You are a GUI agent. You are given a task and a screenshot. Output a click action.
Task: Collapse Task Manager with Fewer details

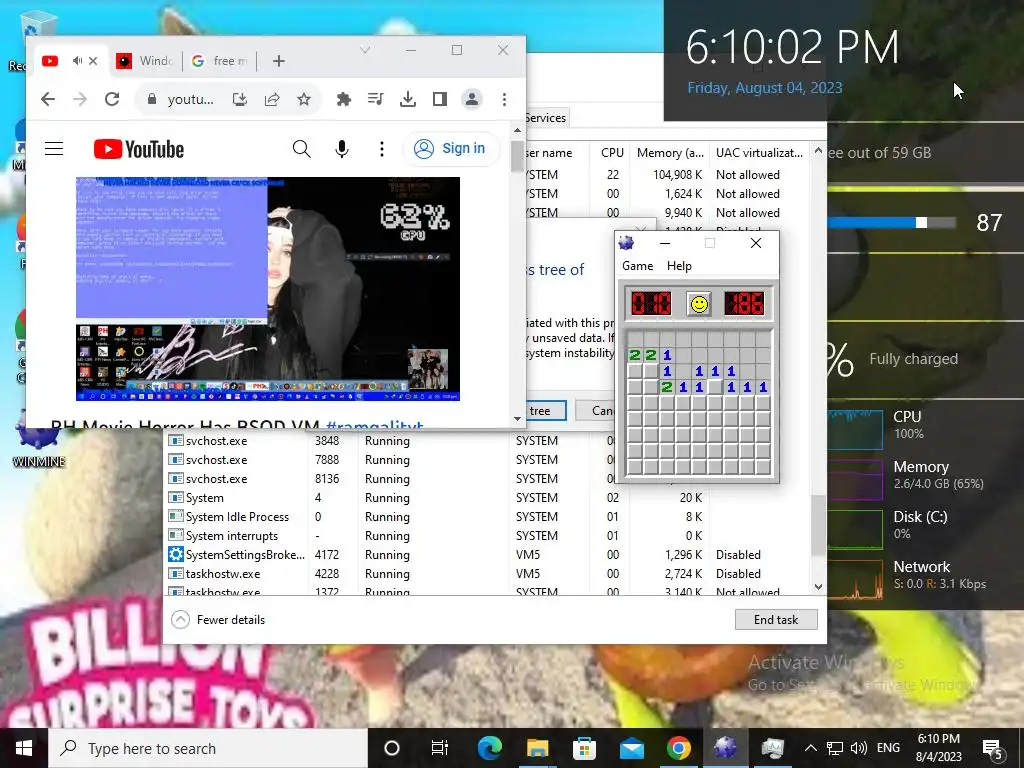pyautogui.click(x=218, y=620)
